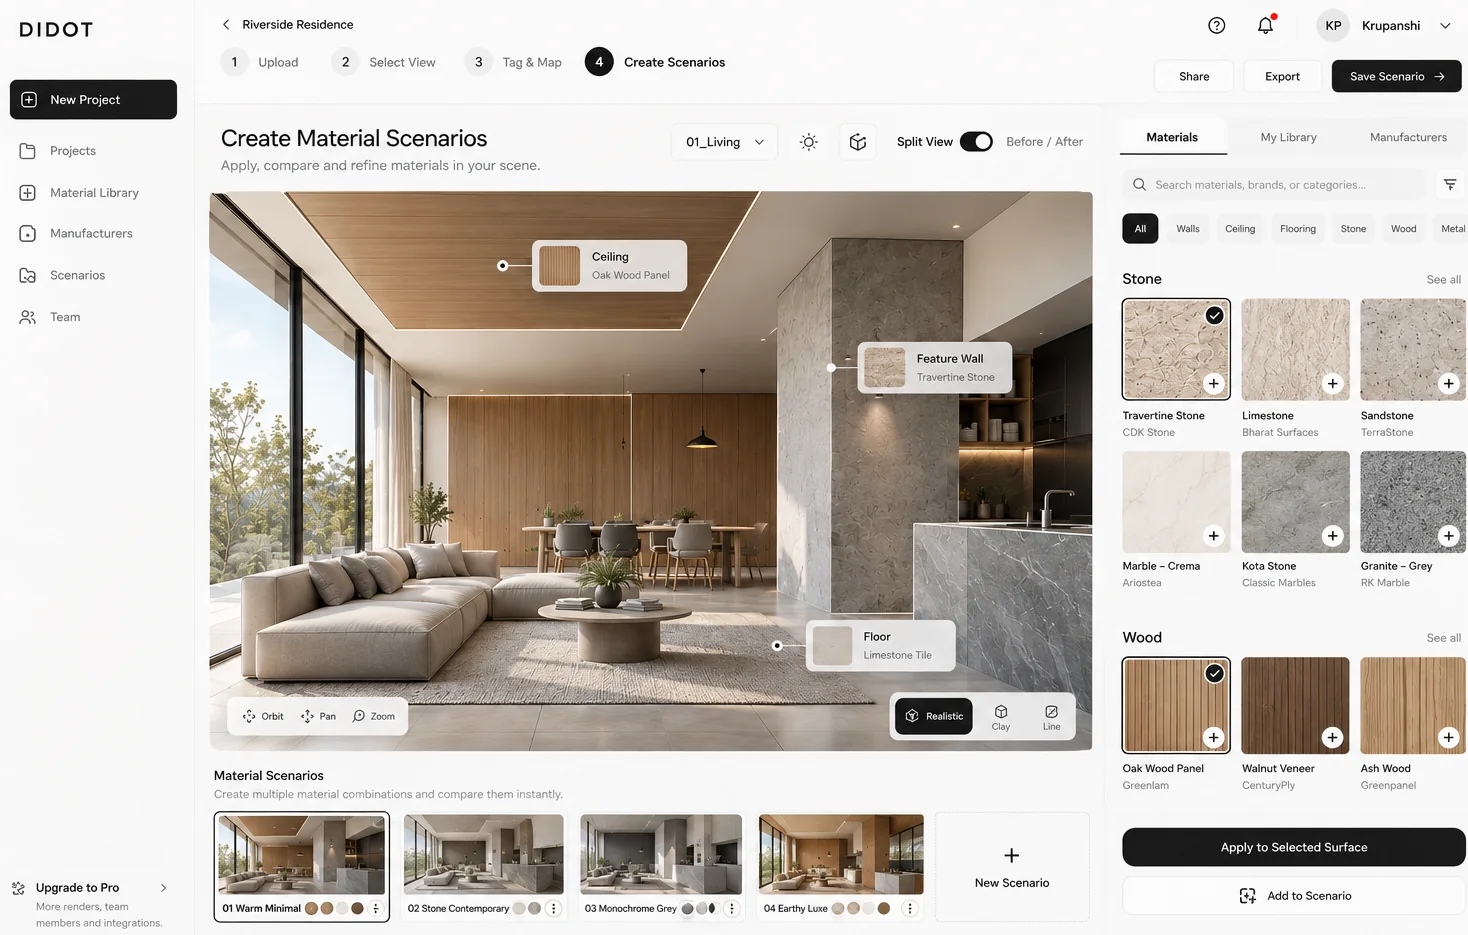Expand the Upgrade to Pro chevron
The image size is (1468, 935).
click(164, 888)
